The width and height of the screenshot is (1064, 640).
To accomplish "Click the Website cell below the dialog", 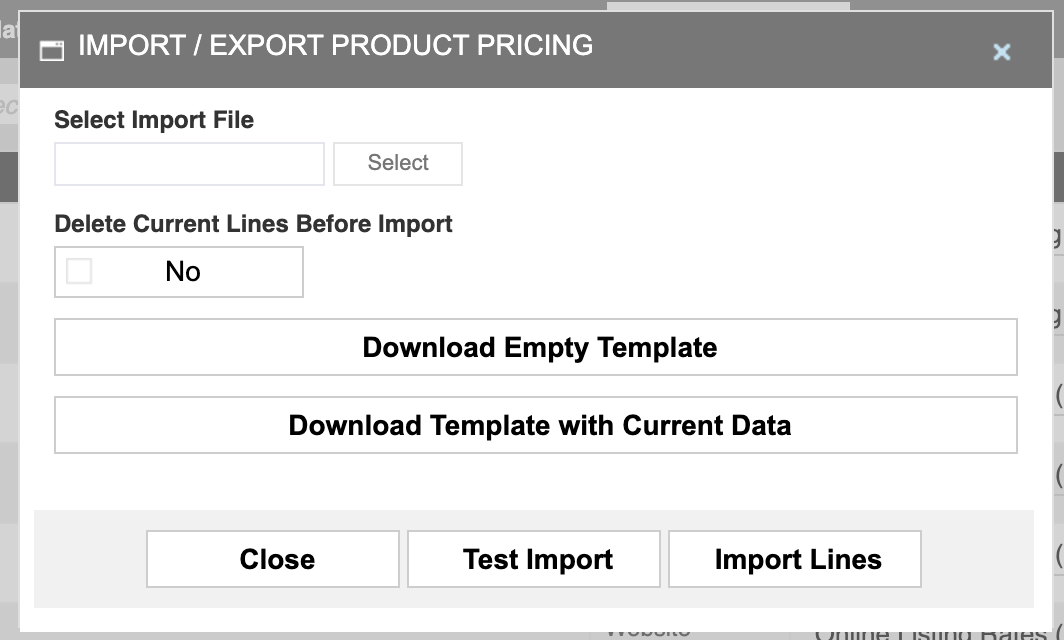I will tap(648, 631).
